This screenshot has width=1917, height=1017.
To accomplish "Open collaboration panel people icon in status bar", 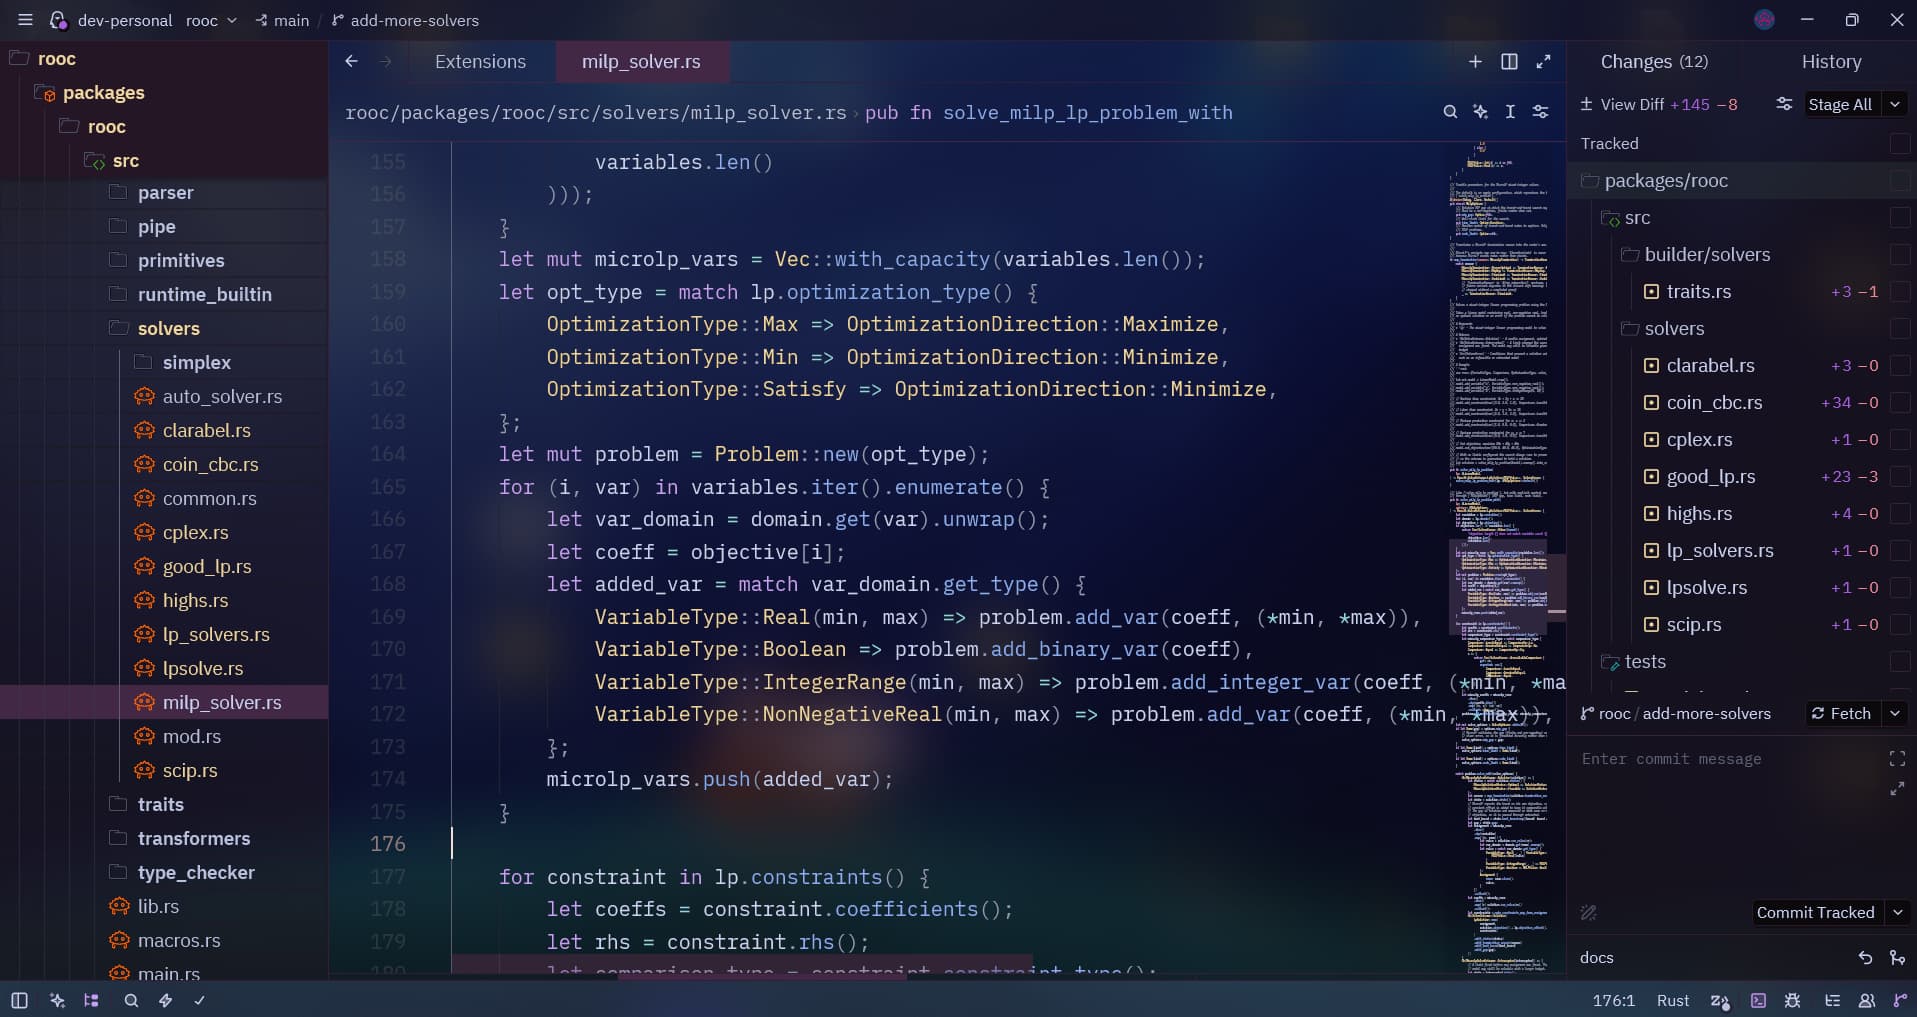I will 1866,1000.
